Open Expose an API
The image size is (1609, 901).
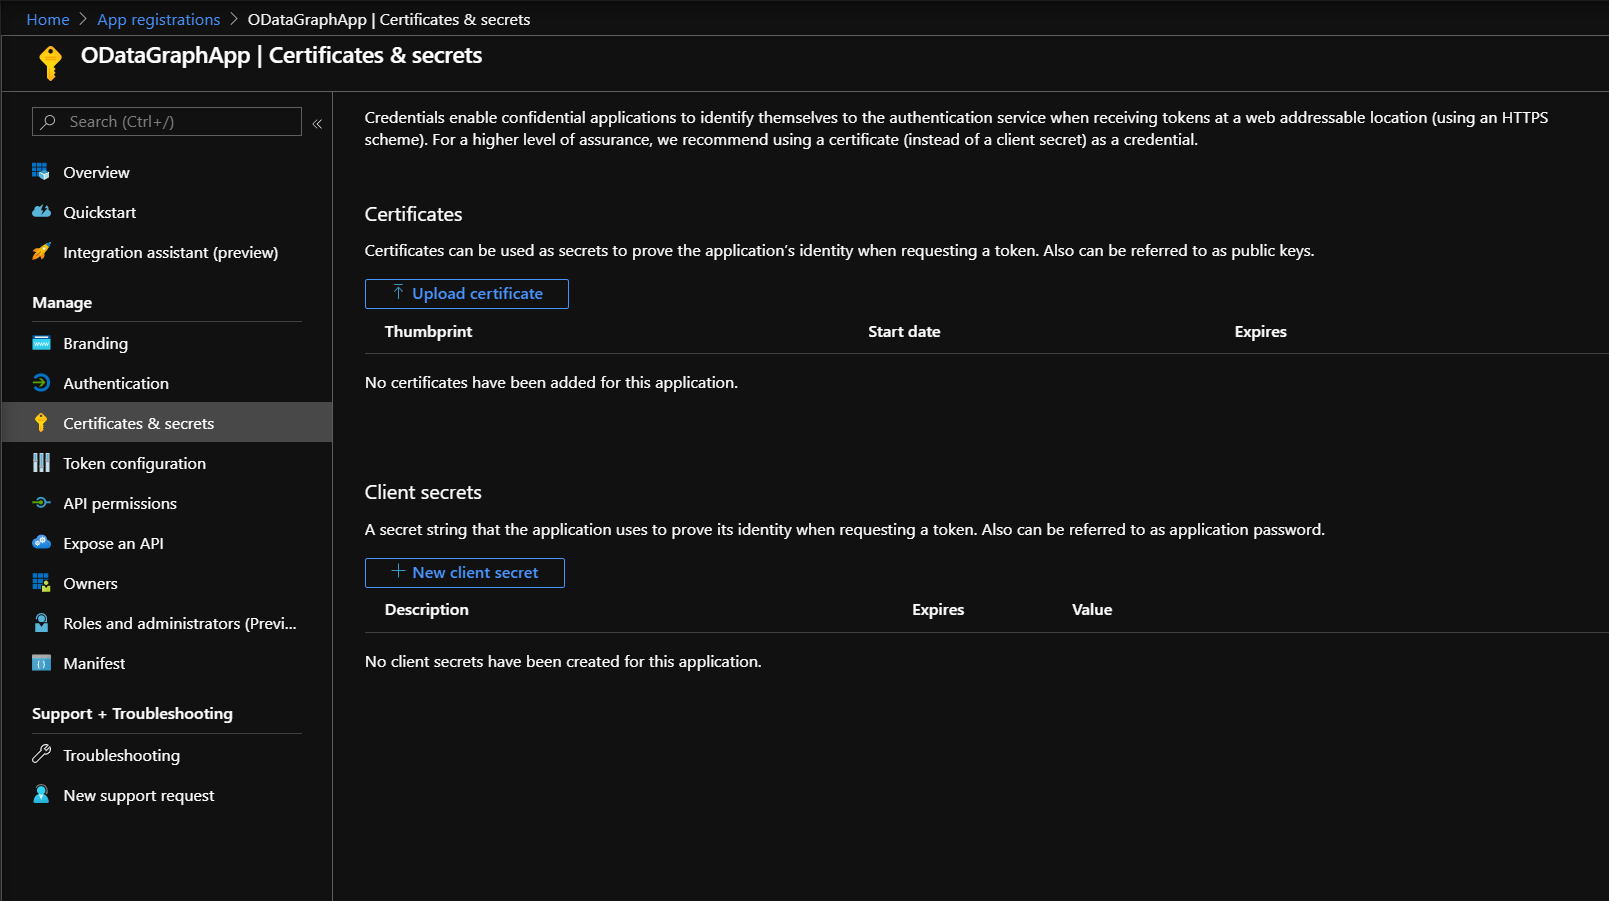pyautogui.click(x=167, y=543)
